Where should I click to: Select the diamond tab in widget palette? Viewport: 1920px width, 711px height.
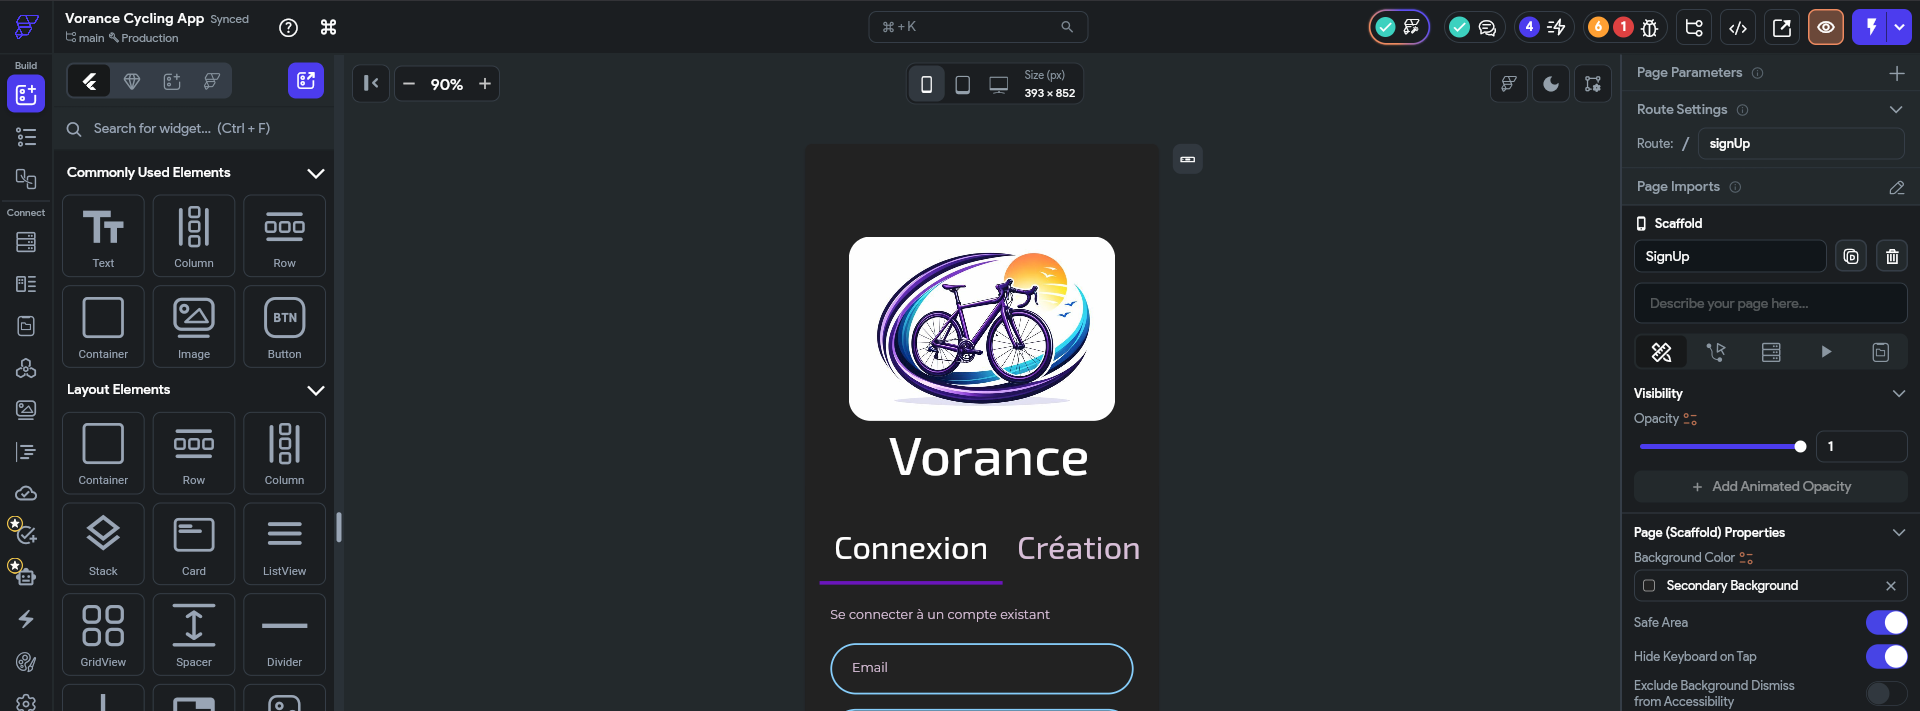[132, 81]
